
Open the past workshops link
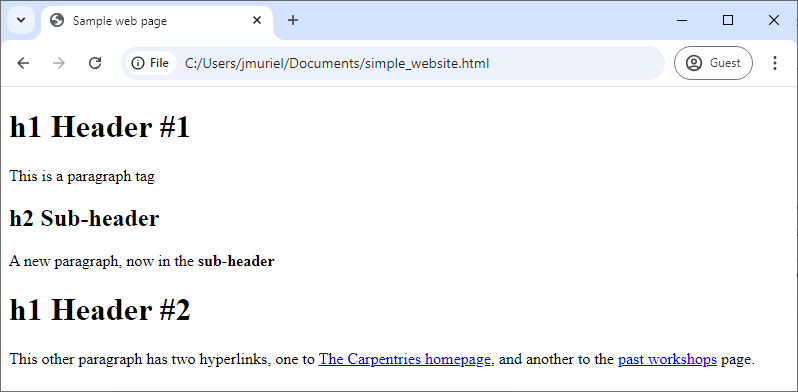tap(667, 359)
